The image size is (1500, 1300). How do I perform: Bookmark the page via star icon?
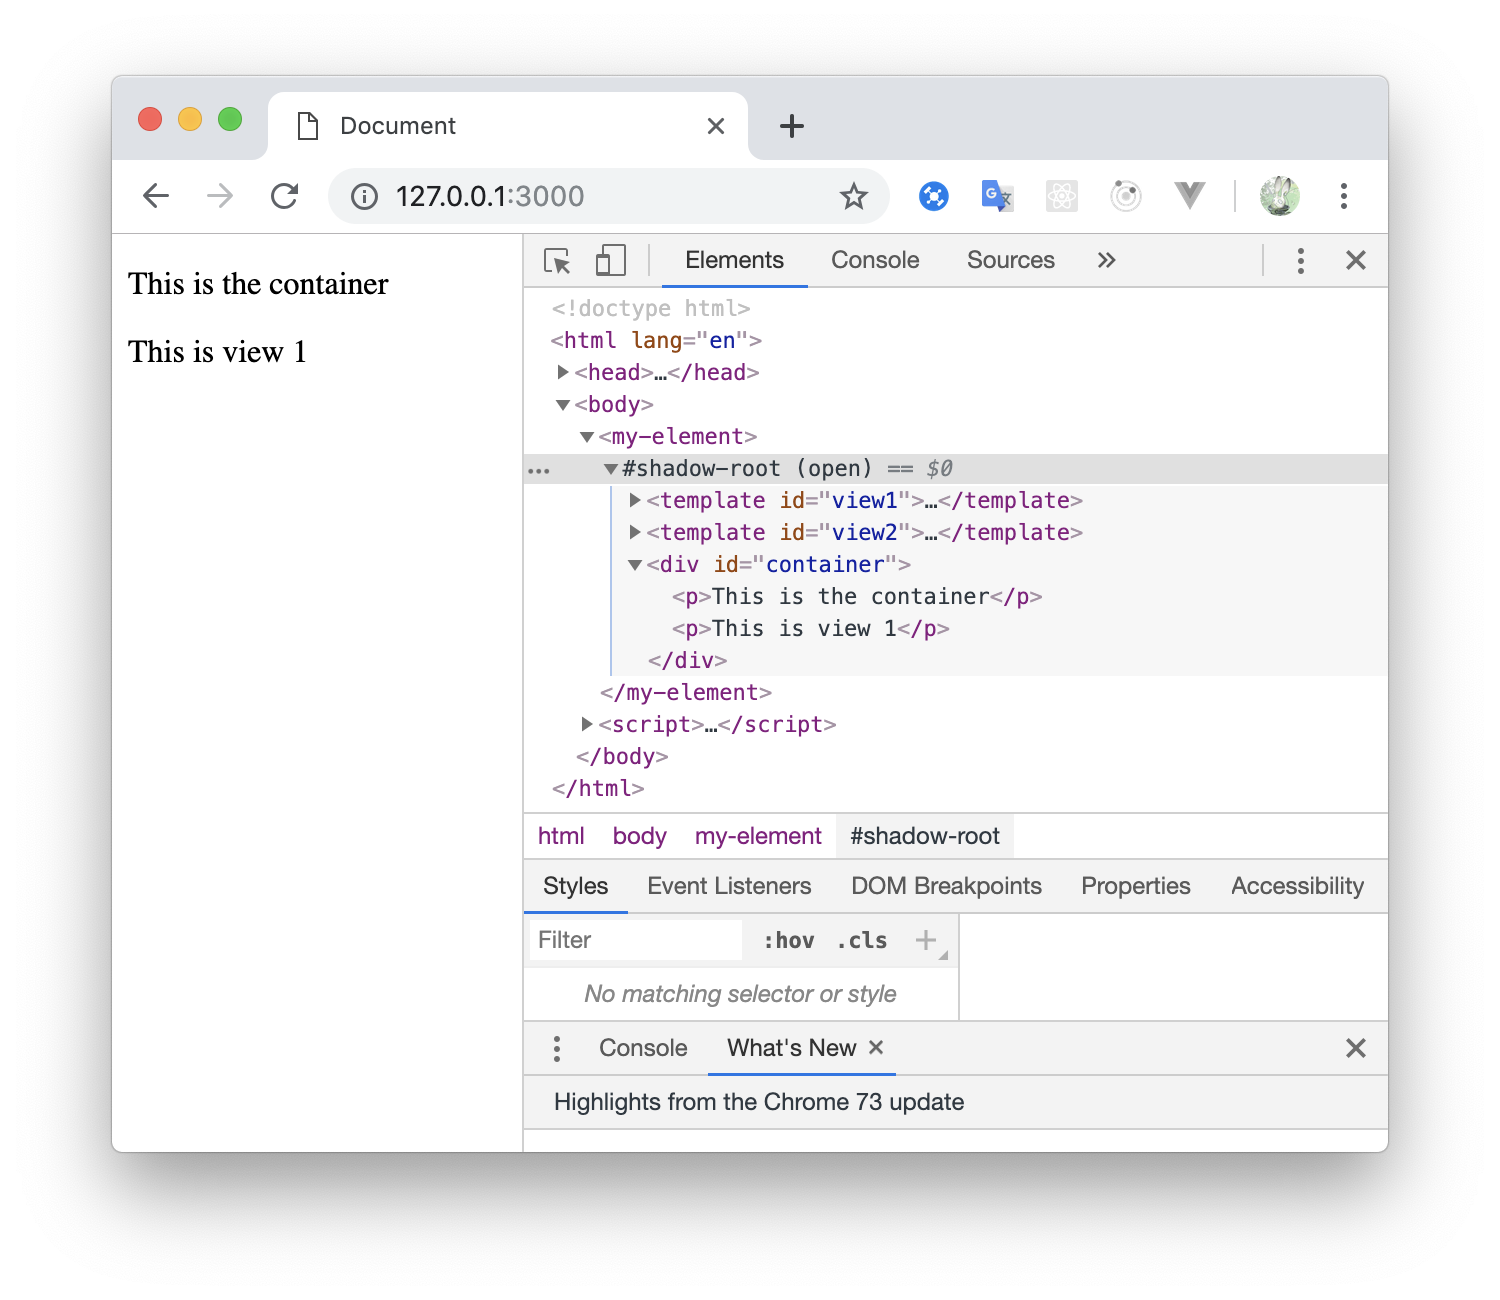coord(853,196)
